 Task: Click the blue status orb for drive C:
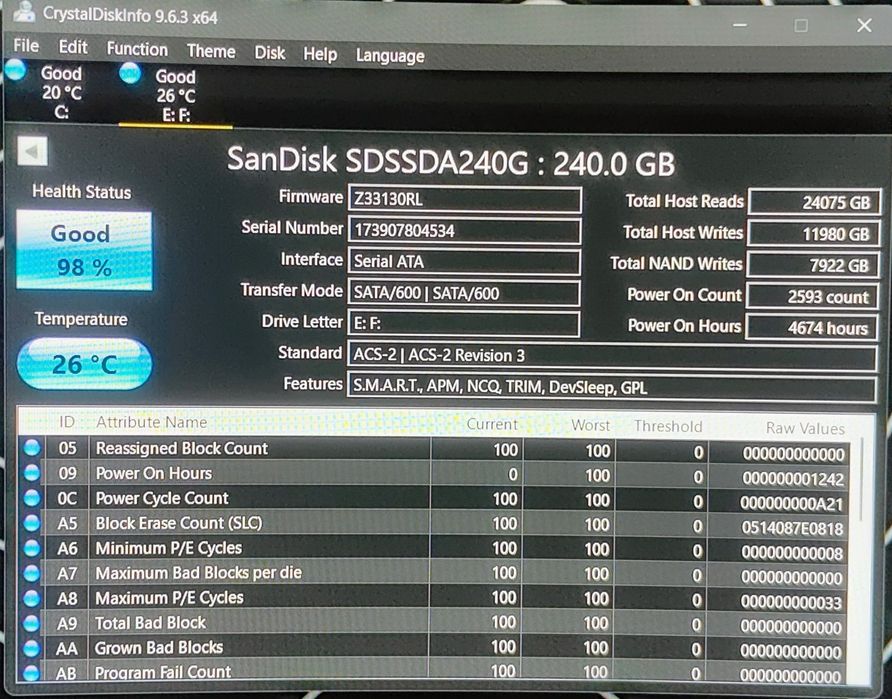16,70
